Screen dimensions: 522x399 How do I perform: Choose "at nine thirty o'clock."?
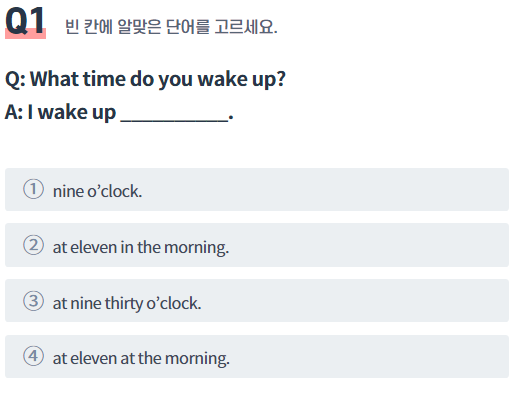(x=127, y=303)
